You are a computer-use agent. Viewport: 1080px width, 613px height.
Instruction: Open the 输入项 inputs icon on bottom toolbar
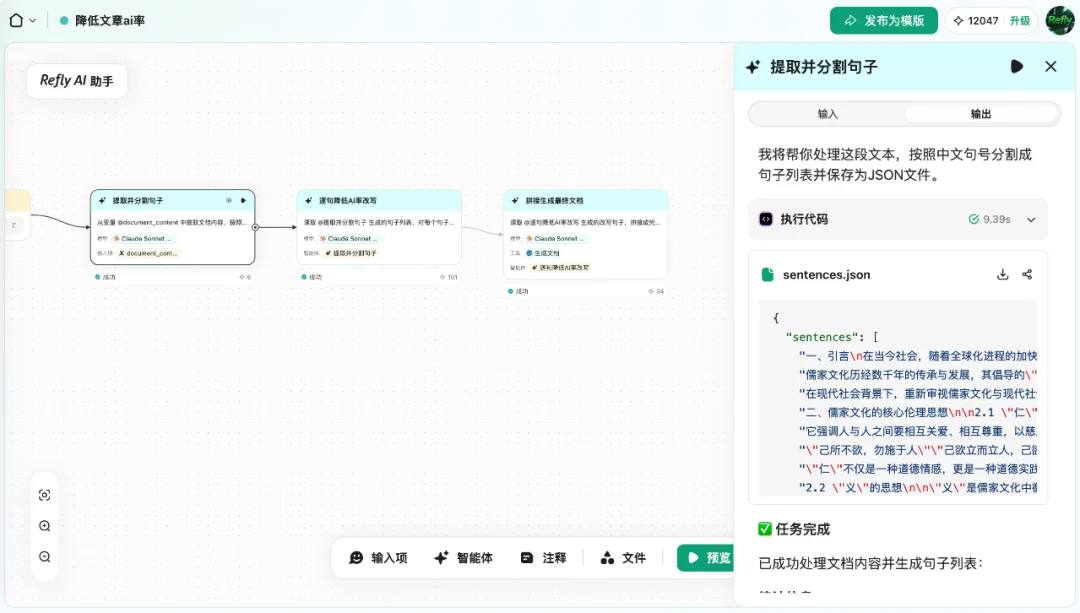pos(358,559)
